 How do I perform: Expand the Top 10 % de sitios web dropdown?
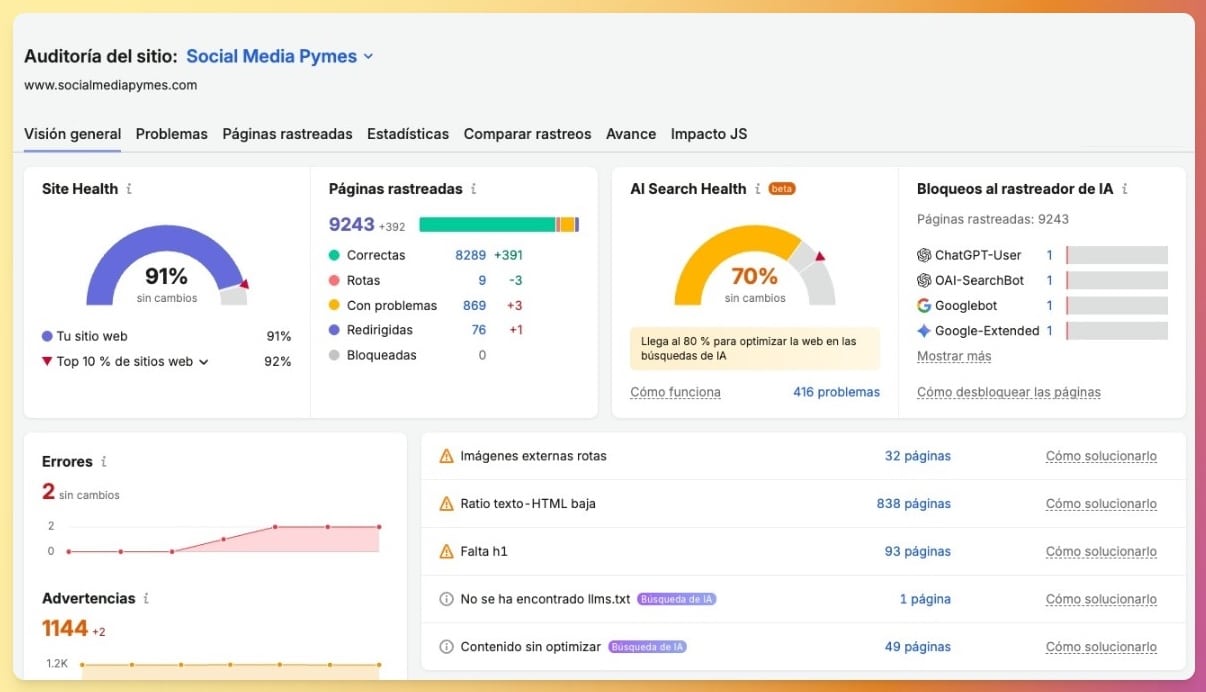tap(204, 362)
